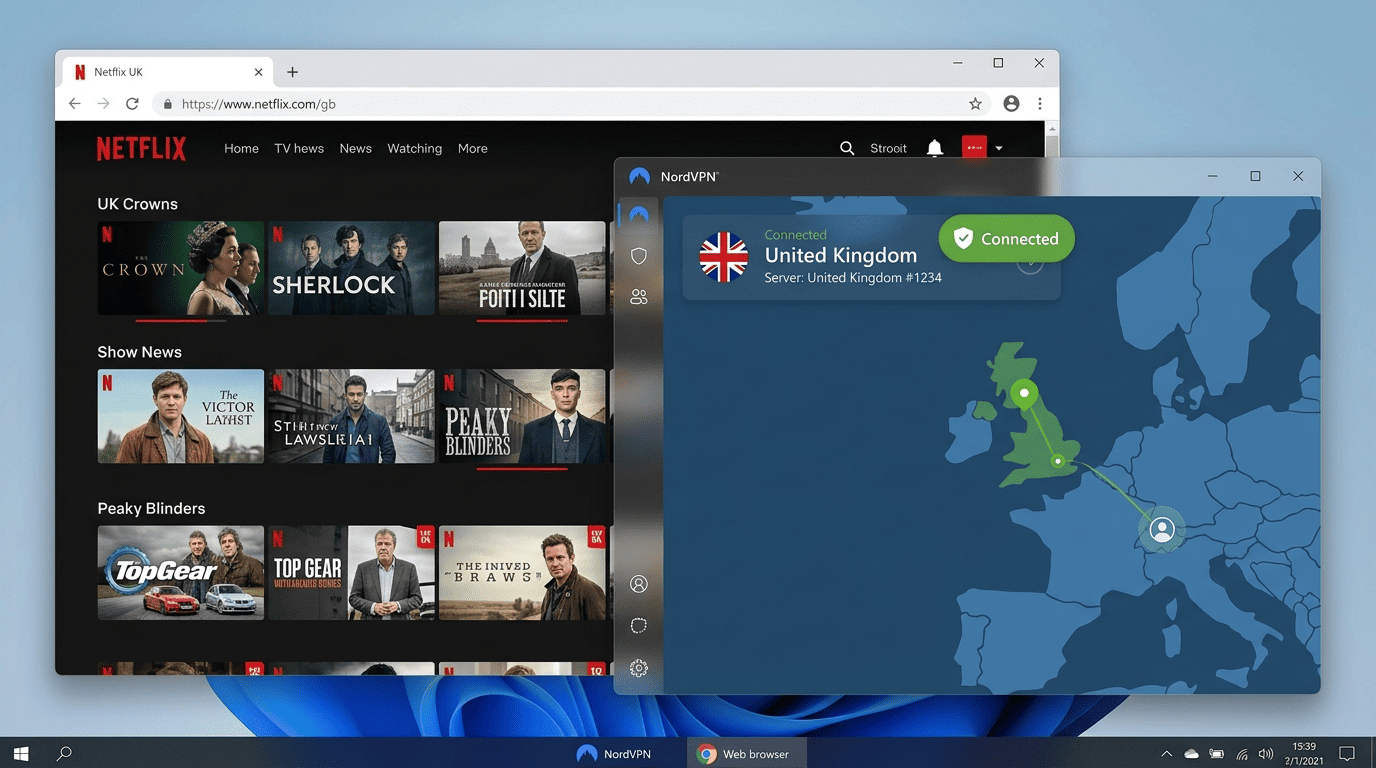1376x768 pixels.
Task: Click the Show News row heading
Action: click(x=139, y=352)
